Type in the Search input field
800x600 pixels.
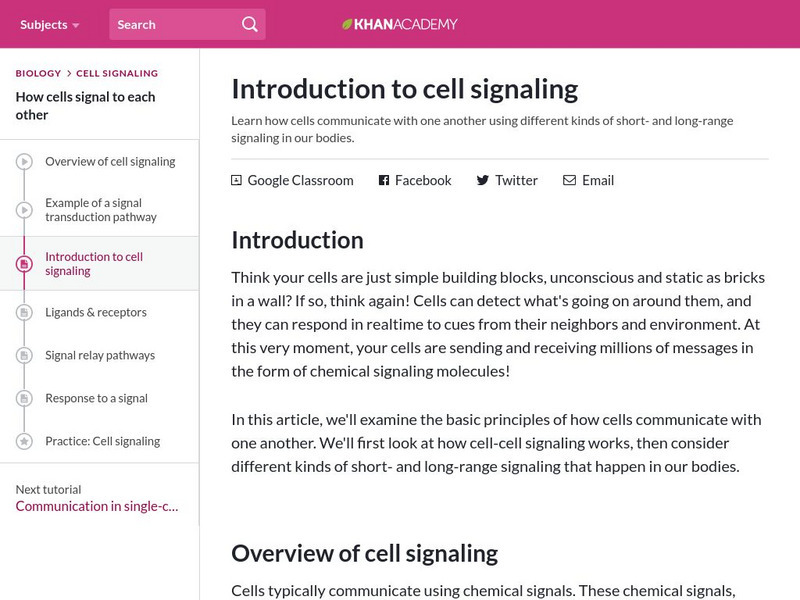(x=172, y=24)
